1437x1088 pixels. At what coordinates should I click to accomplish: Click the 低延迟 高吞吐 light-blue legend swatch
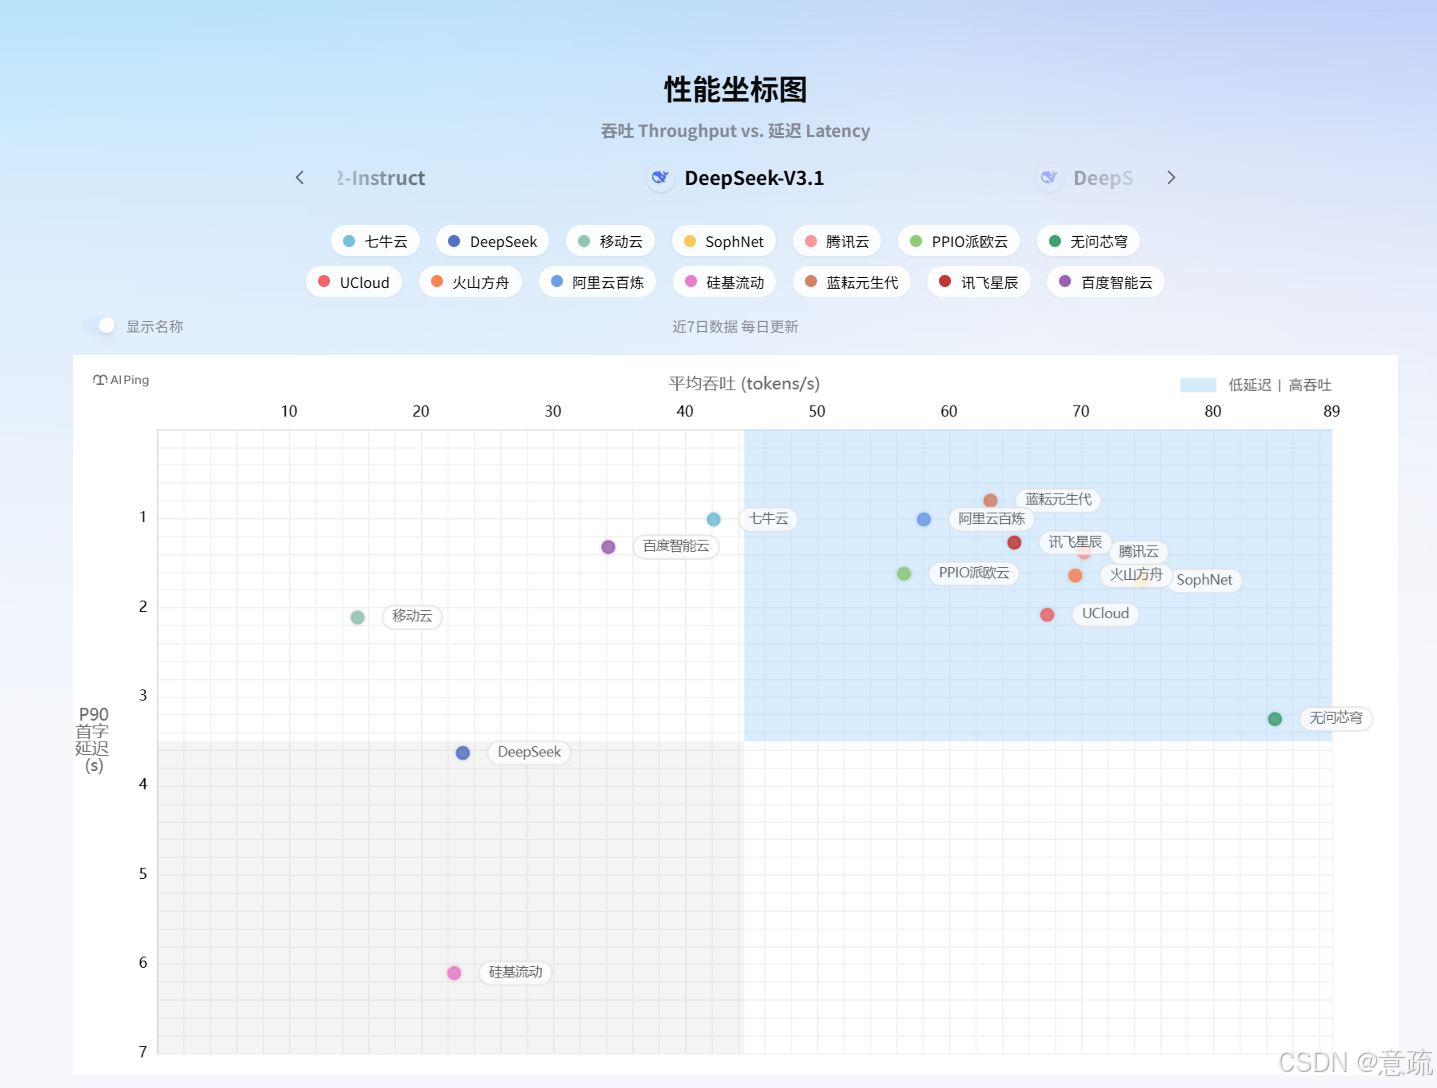coord(1198,385)
